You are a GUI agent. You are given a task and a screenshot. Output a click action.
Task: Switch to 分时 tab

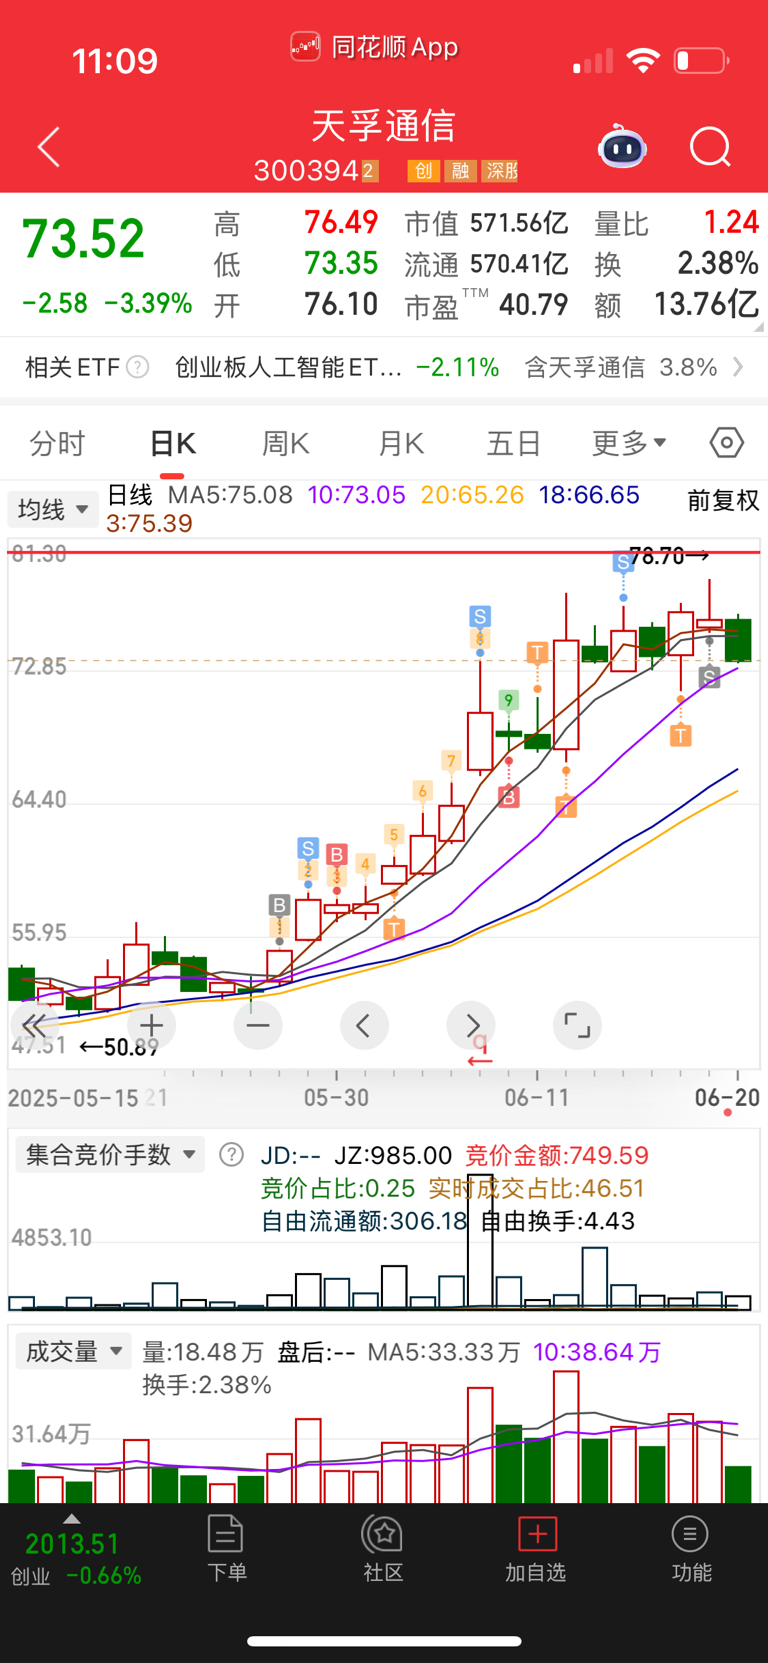point(57,443)
